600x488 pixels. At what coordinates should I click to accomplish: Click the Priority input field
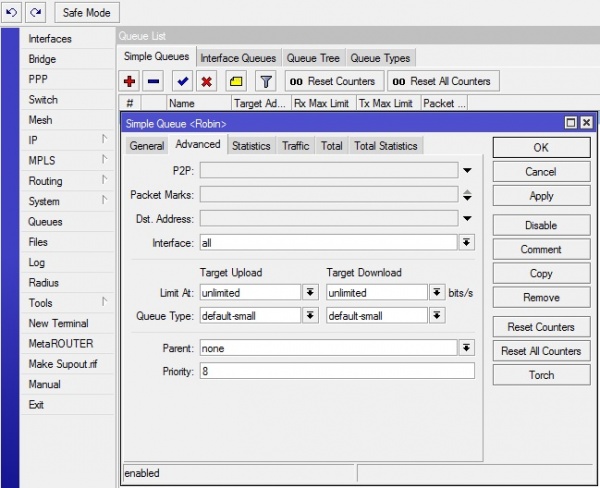point(336,371)
